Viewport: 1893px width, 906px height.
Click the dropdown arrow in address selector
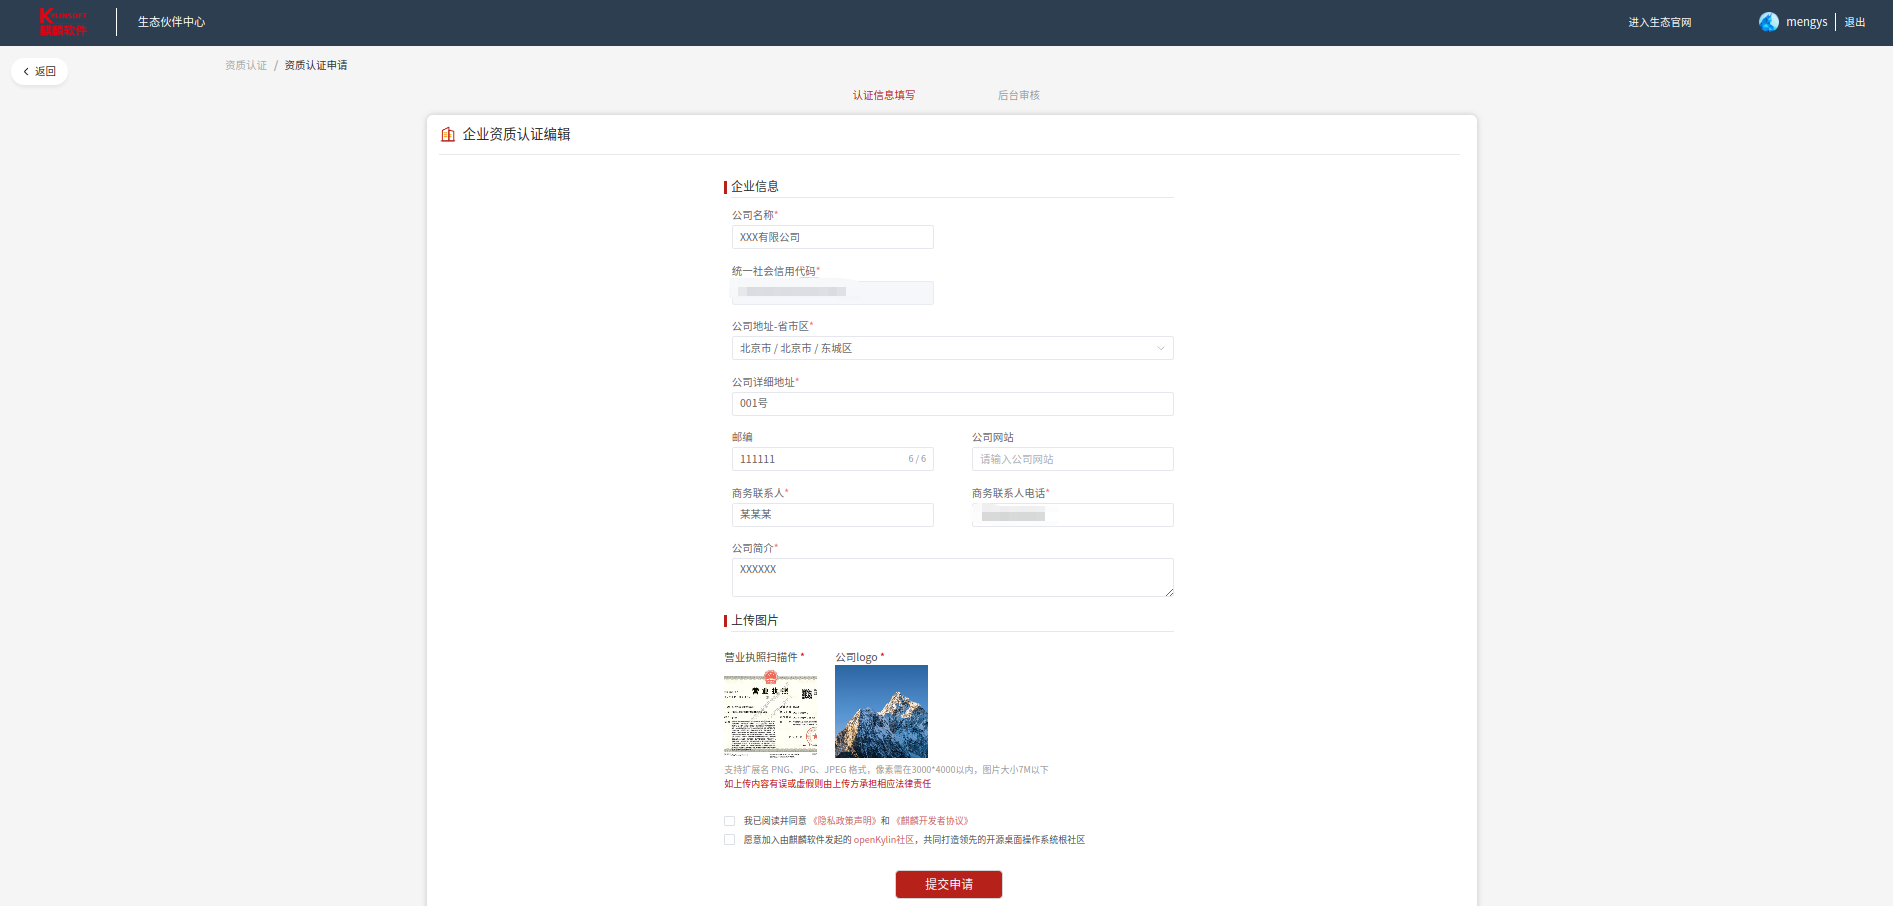pos(1160,349)
